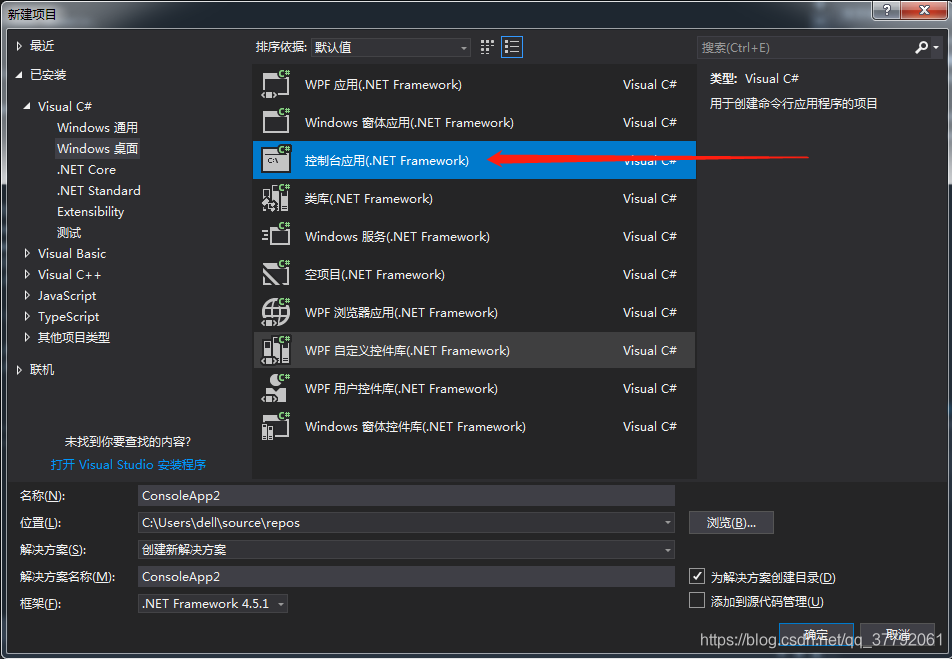Expand the 其他项目类型 node
Viewport: 952px width, 659px height.
(27, 337)
